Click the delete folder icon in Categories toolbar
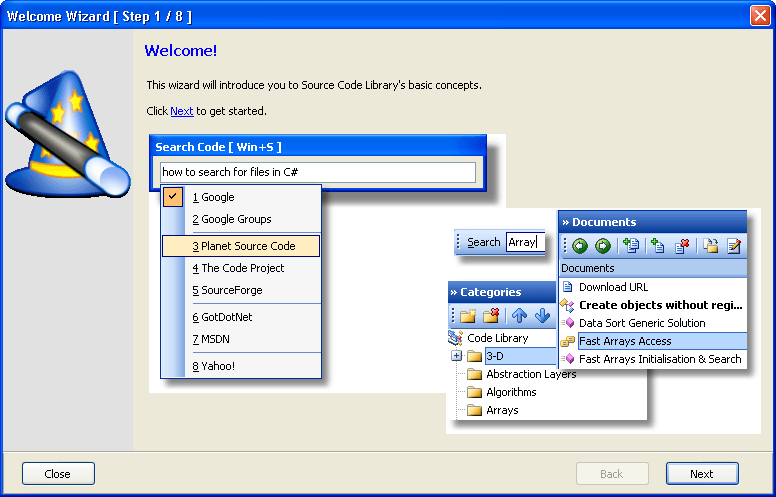 click(x=491, y=315)
